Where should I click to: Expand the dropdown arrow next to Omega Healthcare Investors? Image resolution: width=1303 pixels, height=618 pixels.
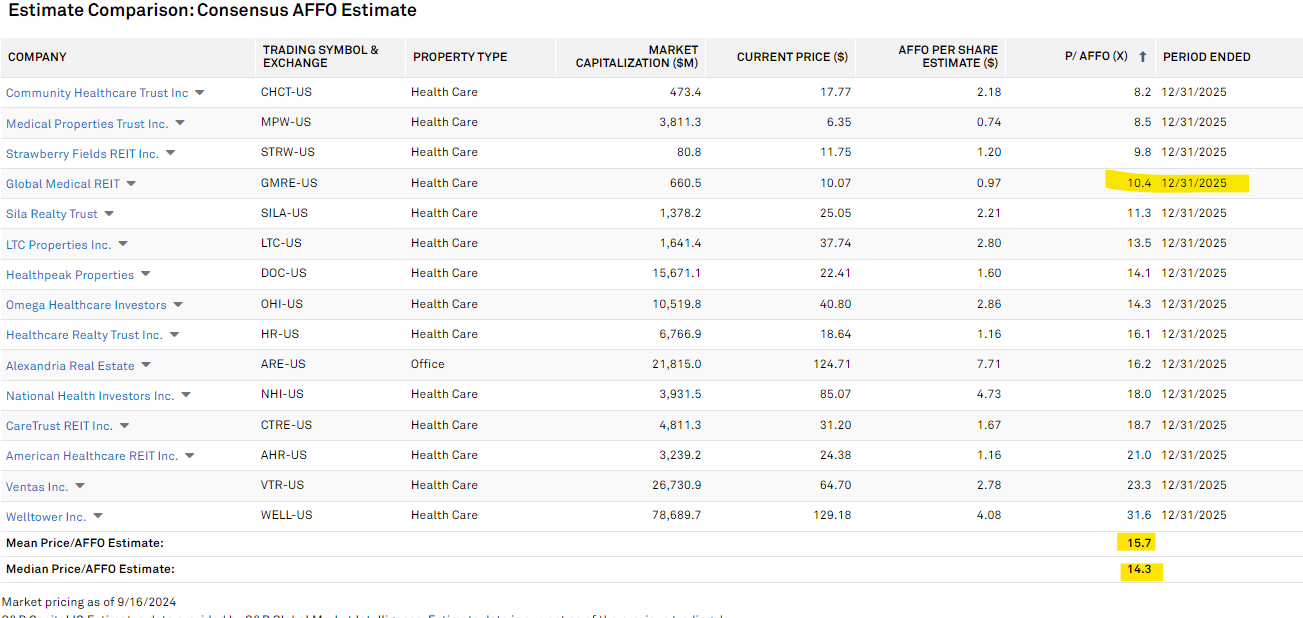178,305
